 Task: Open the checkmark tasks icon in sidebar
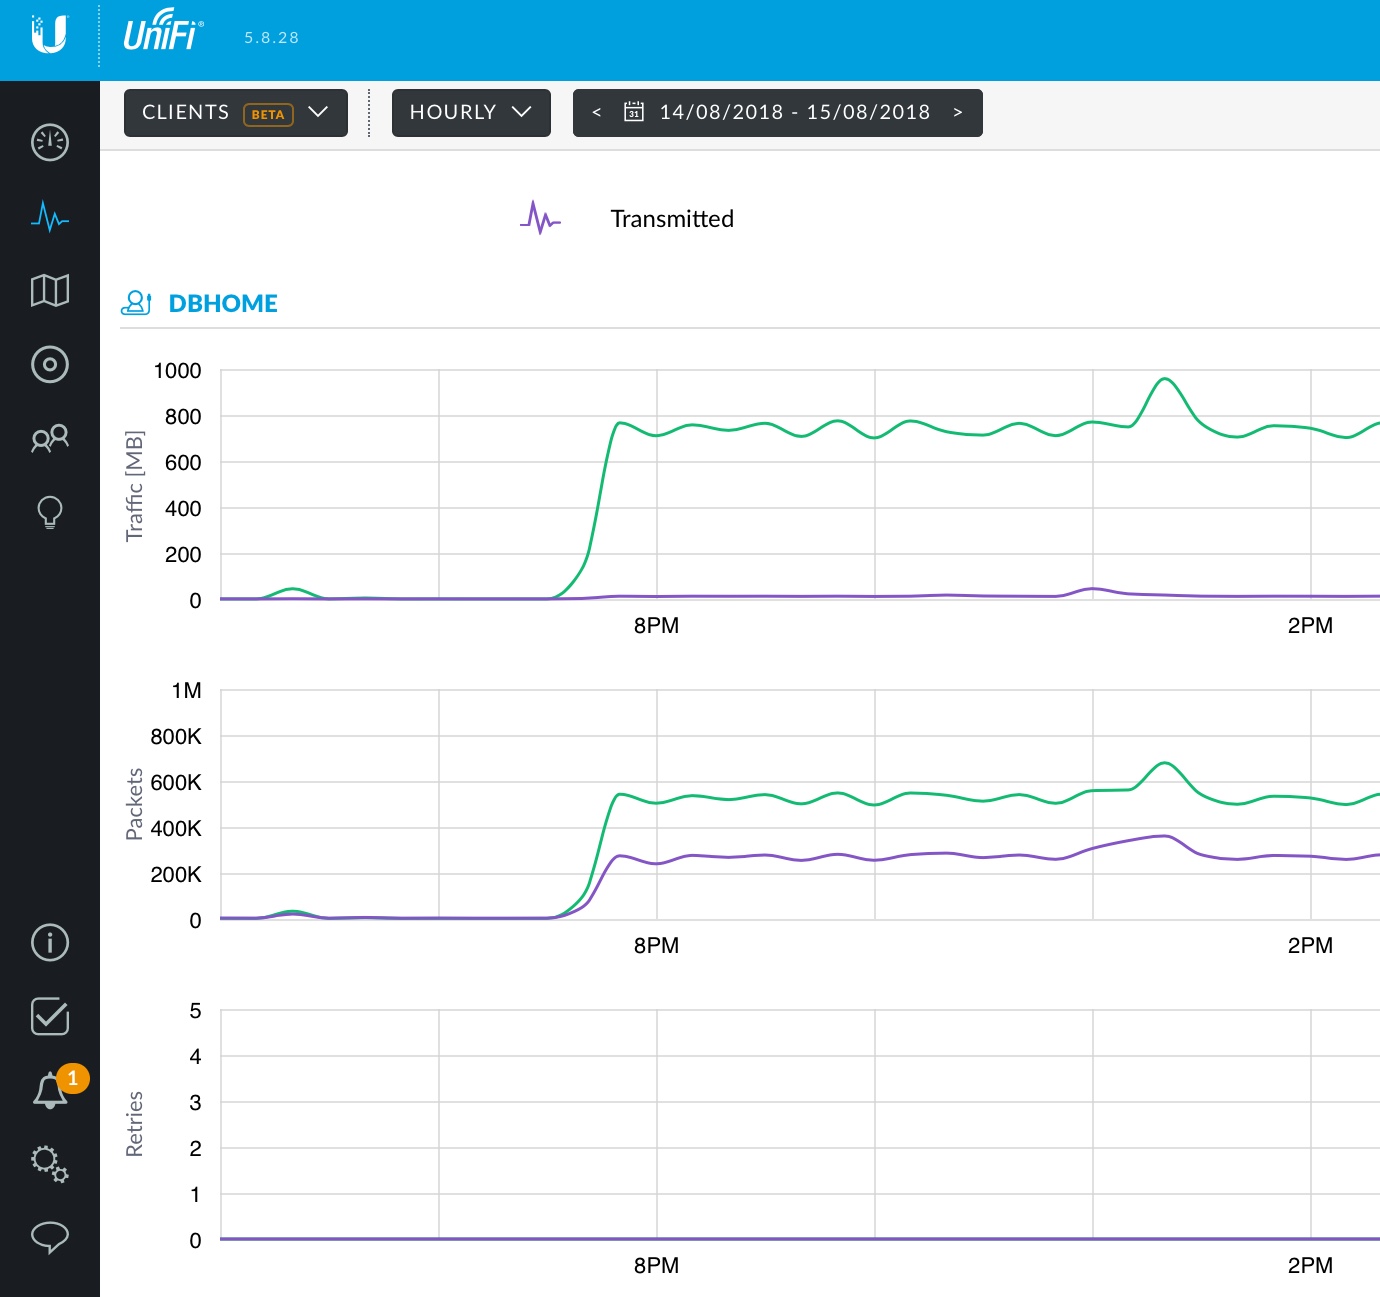tap(50, 1016)
